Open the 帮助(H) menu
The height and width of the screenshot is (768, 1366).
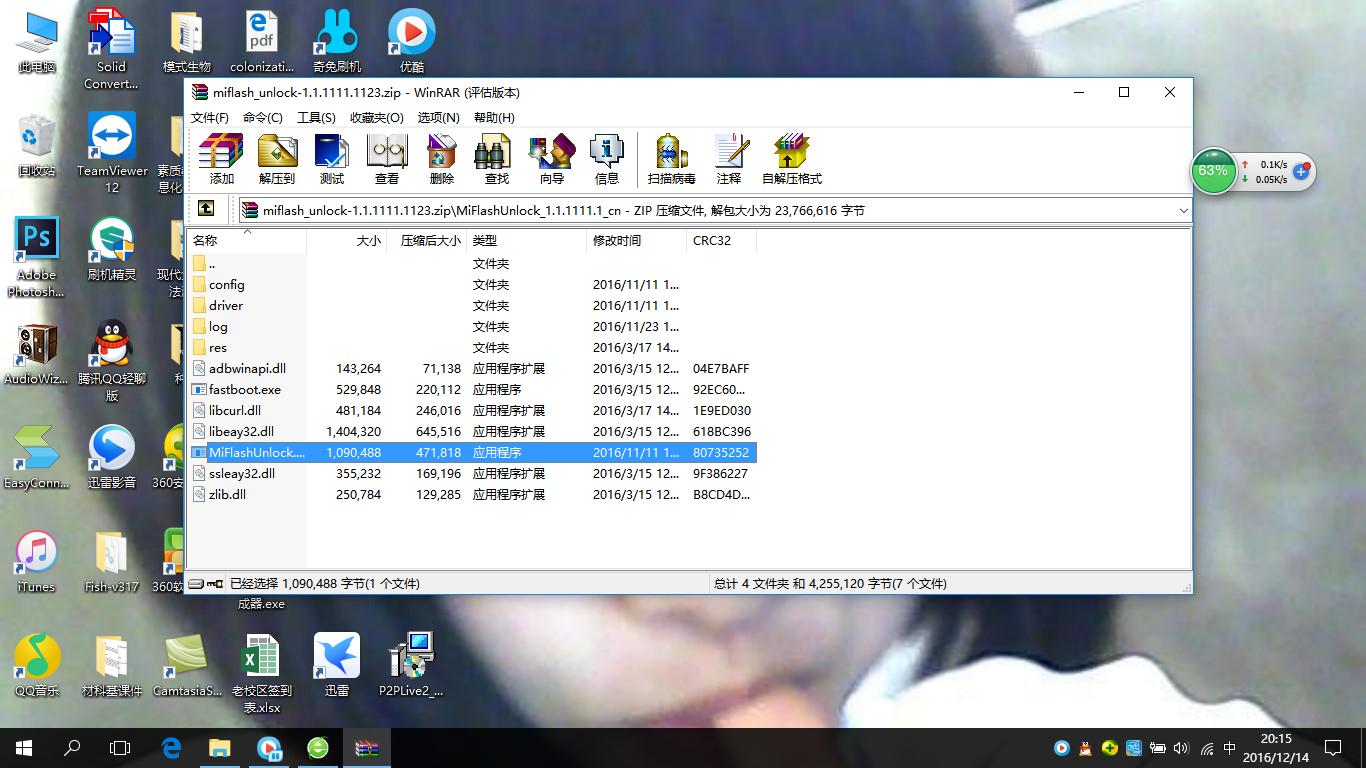494,117
